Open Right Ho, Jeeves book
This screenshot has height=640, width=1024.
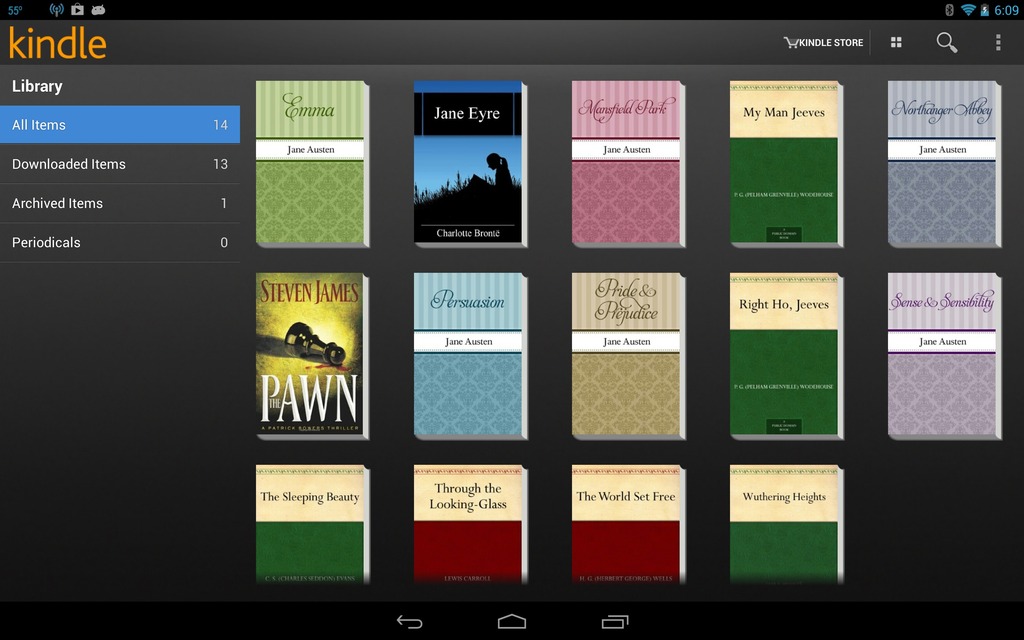784,355
